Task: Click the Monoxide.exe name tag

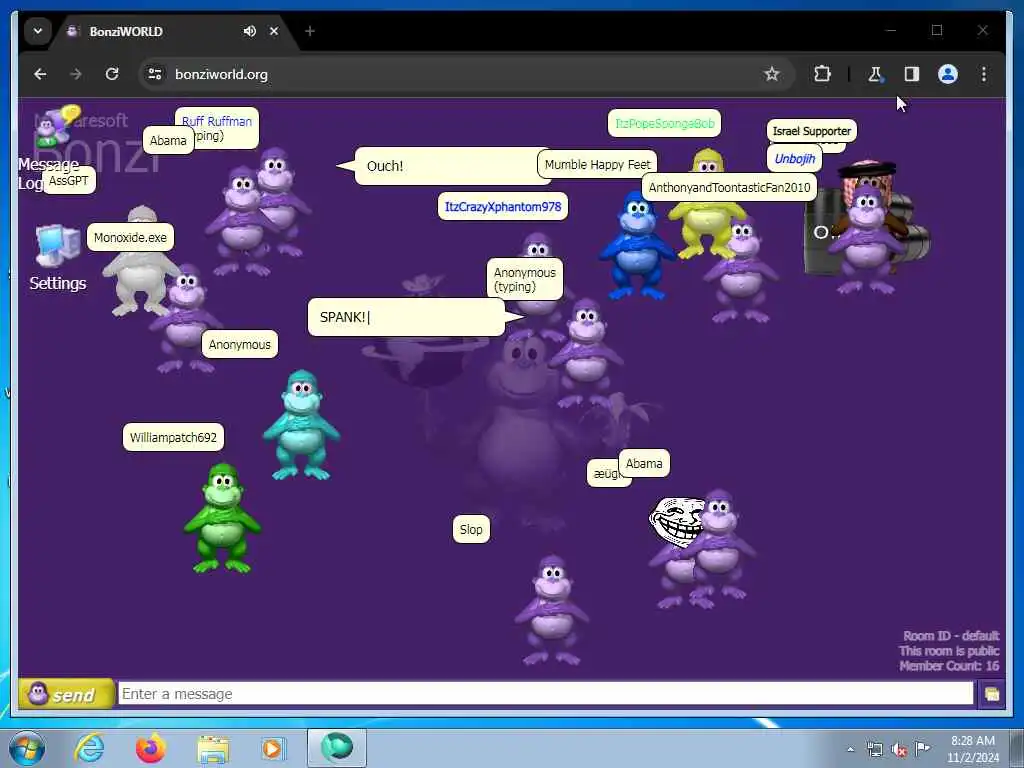Action: tap(130, 238)
